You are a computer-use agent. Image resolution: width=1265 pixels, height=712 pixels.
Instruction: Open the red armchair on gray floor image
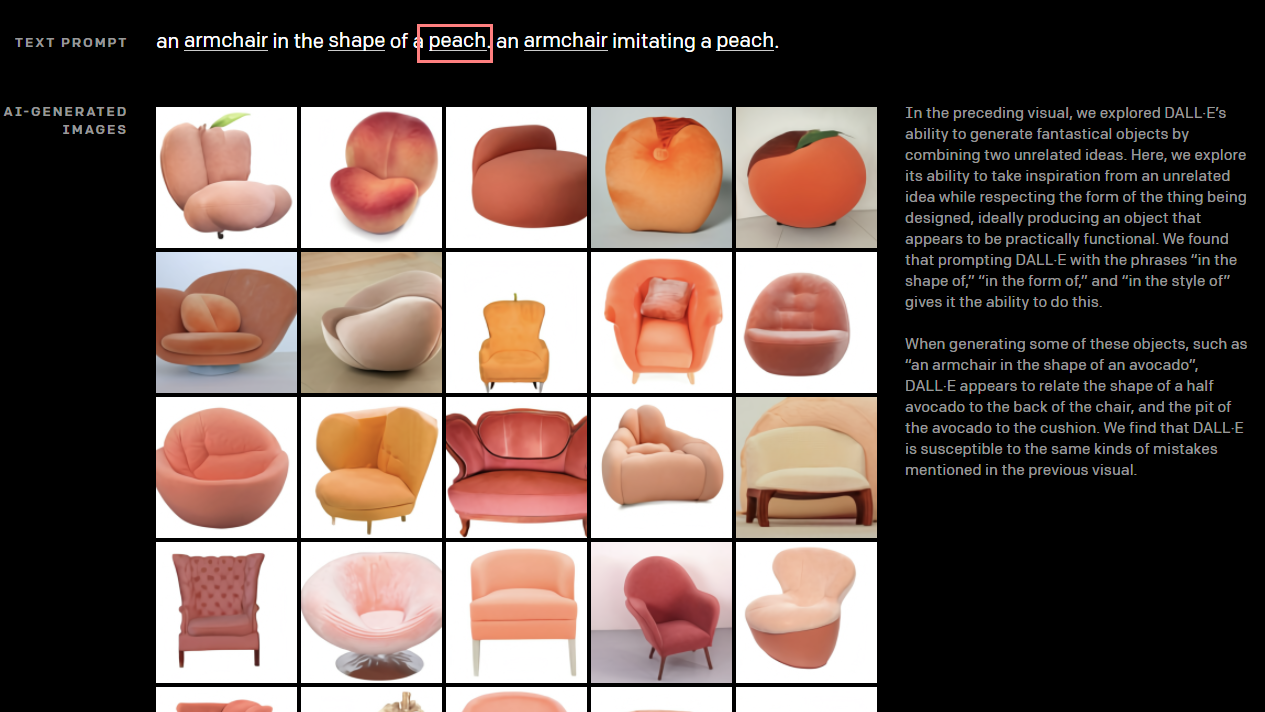[661, 613]
